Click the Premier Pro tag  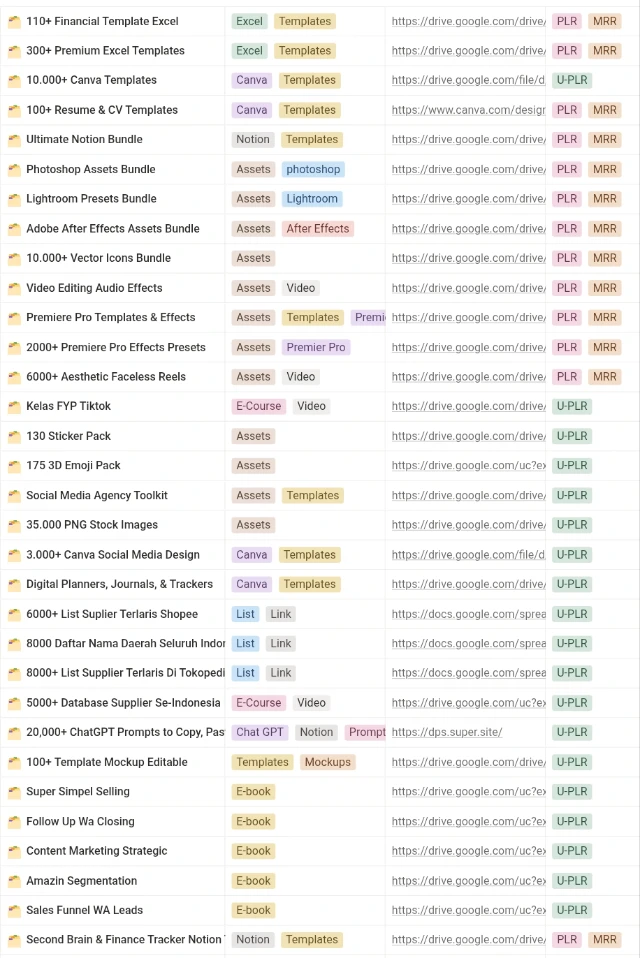pos(316,347)
